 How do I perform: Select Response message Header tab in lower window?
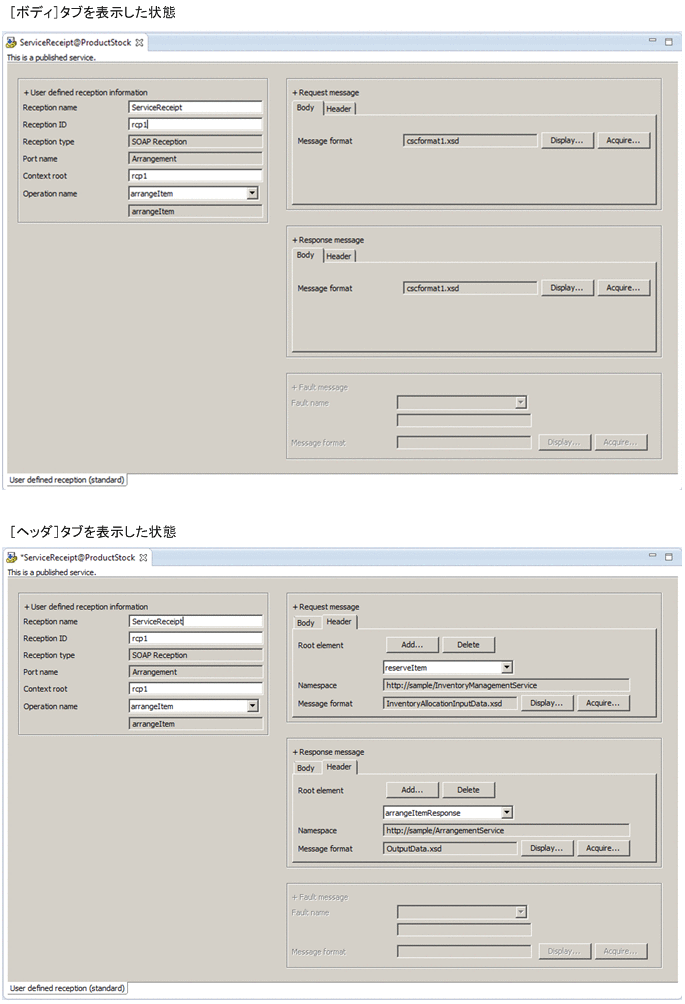pyautogui.click(x=339, y=767)
